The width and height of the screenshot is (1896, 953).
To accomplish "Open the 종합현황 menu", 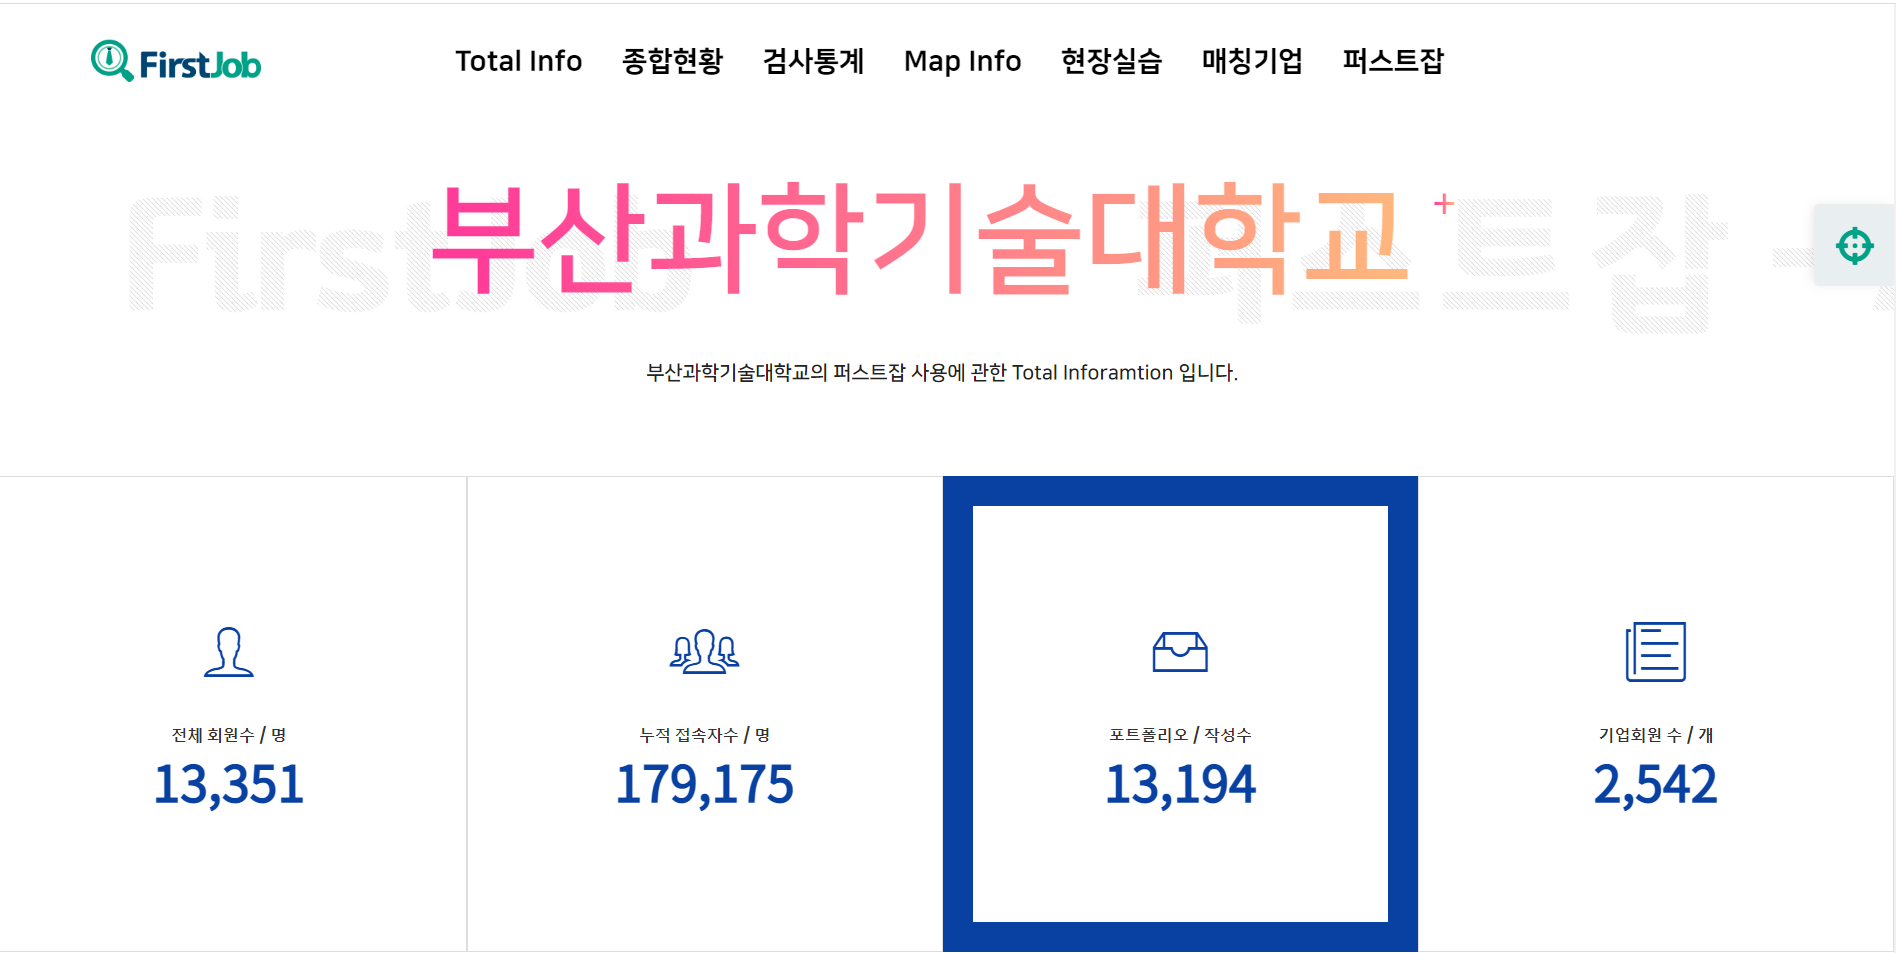I will point(672,61).
